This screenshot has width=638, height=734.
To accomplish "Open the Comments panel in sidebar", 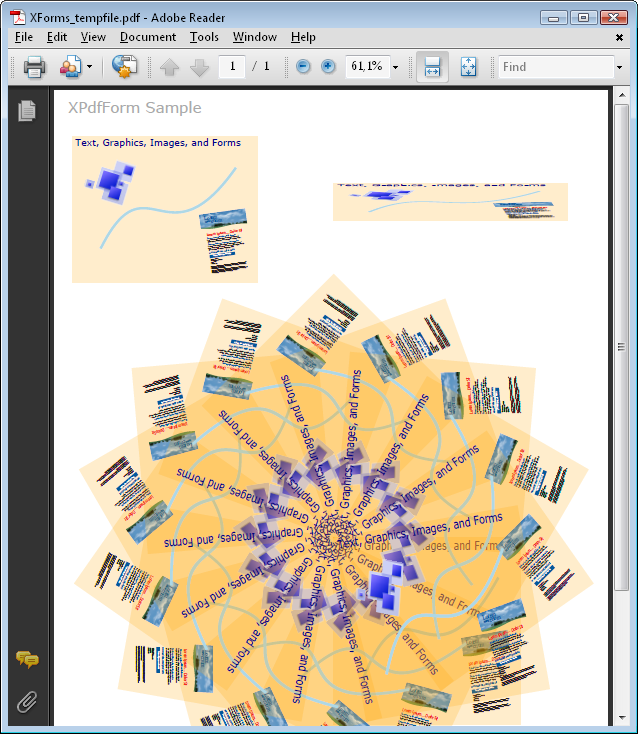I will tap(27, 660).
